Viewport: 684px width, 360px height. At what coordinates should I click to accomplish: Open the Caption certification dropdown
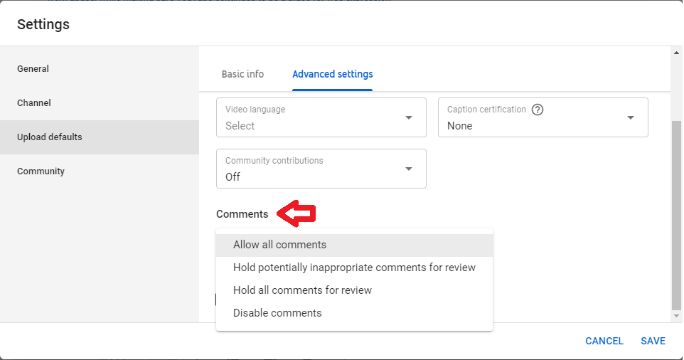click(543, 117)
